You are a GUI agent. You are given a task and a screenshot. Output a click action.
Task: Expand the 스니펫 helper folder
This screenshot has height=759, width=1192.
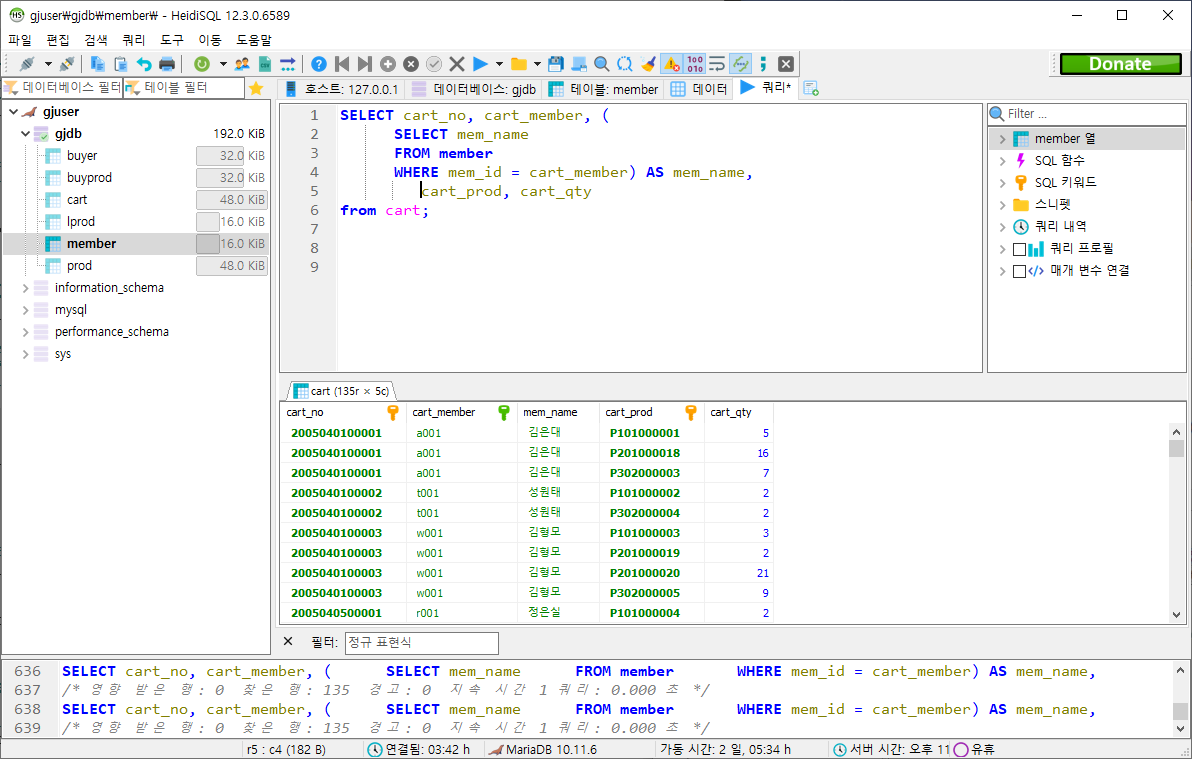(x=1002, y=205)
